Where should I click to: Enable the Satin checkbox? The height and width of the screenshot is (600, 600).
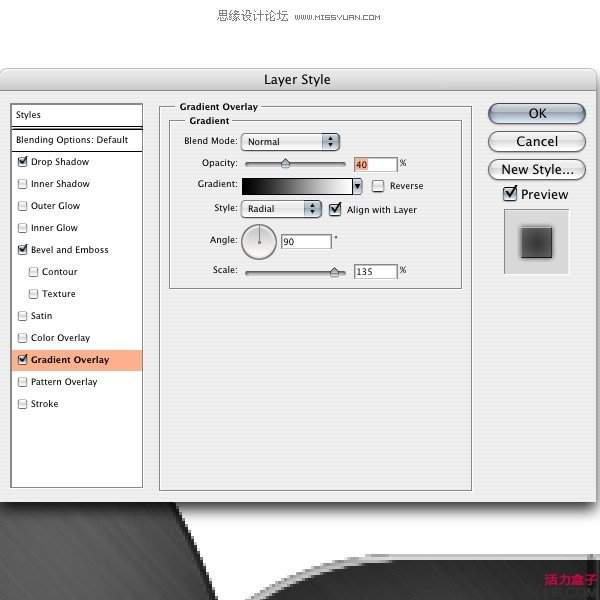pyautogui.click(x=23, y=316)
